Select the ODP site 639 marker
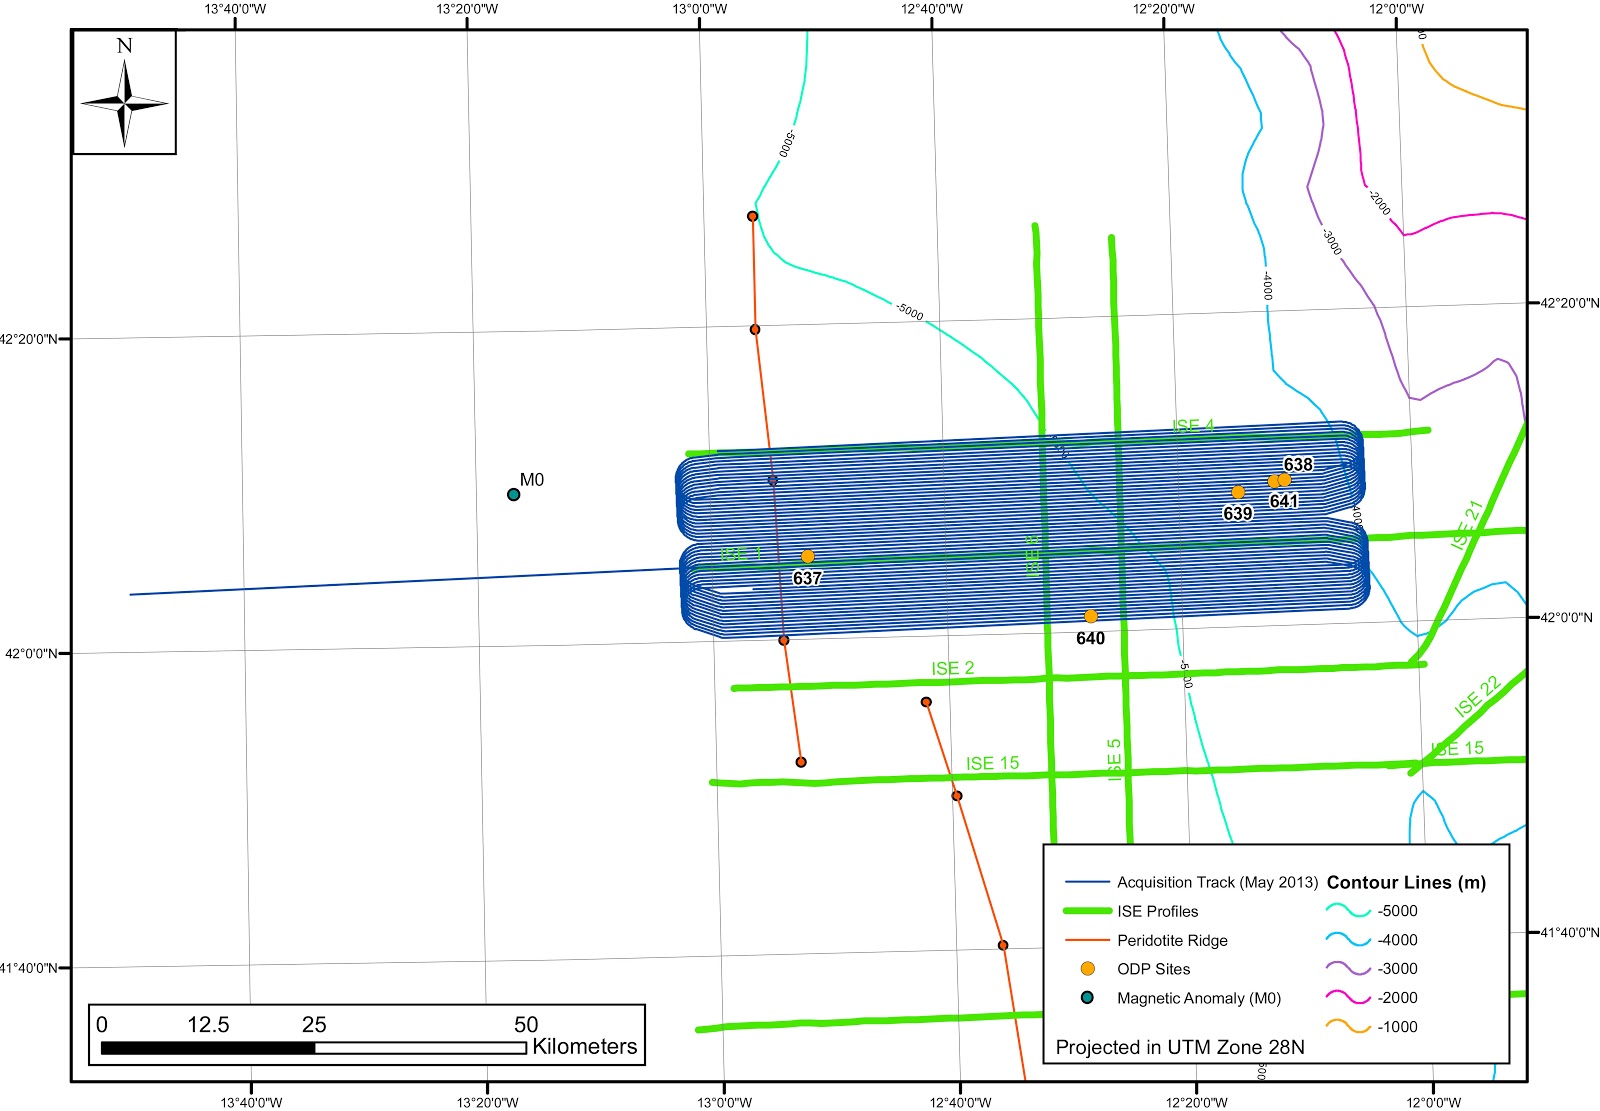Viewport: 1600px width, 1111px height. tap(1238, 492)
